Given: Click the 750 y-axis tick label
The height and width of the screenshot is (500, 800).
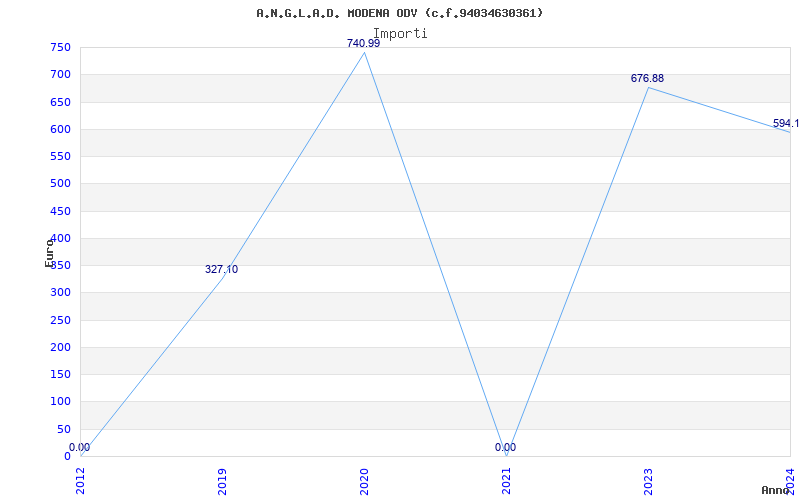Looking at the screenshot, I should tap(60, 47).
